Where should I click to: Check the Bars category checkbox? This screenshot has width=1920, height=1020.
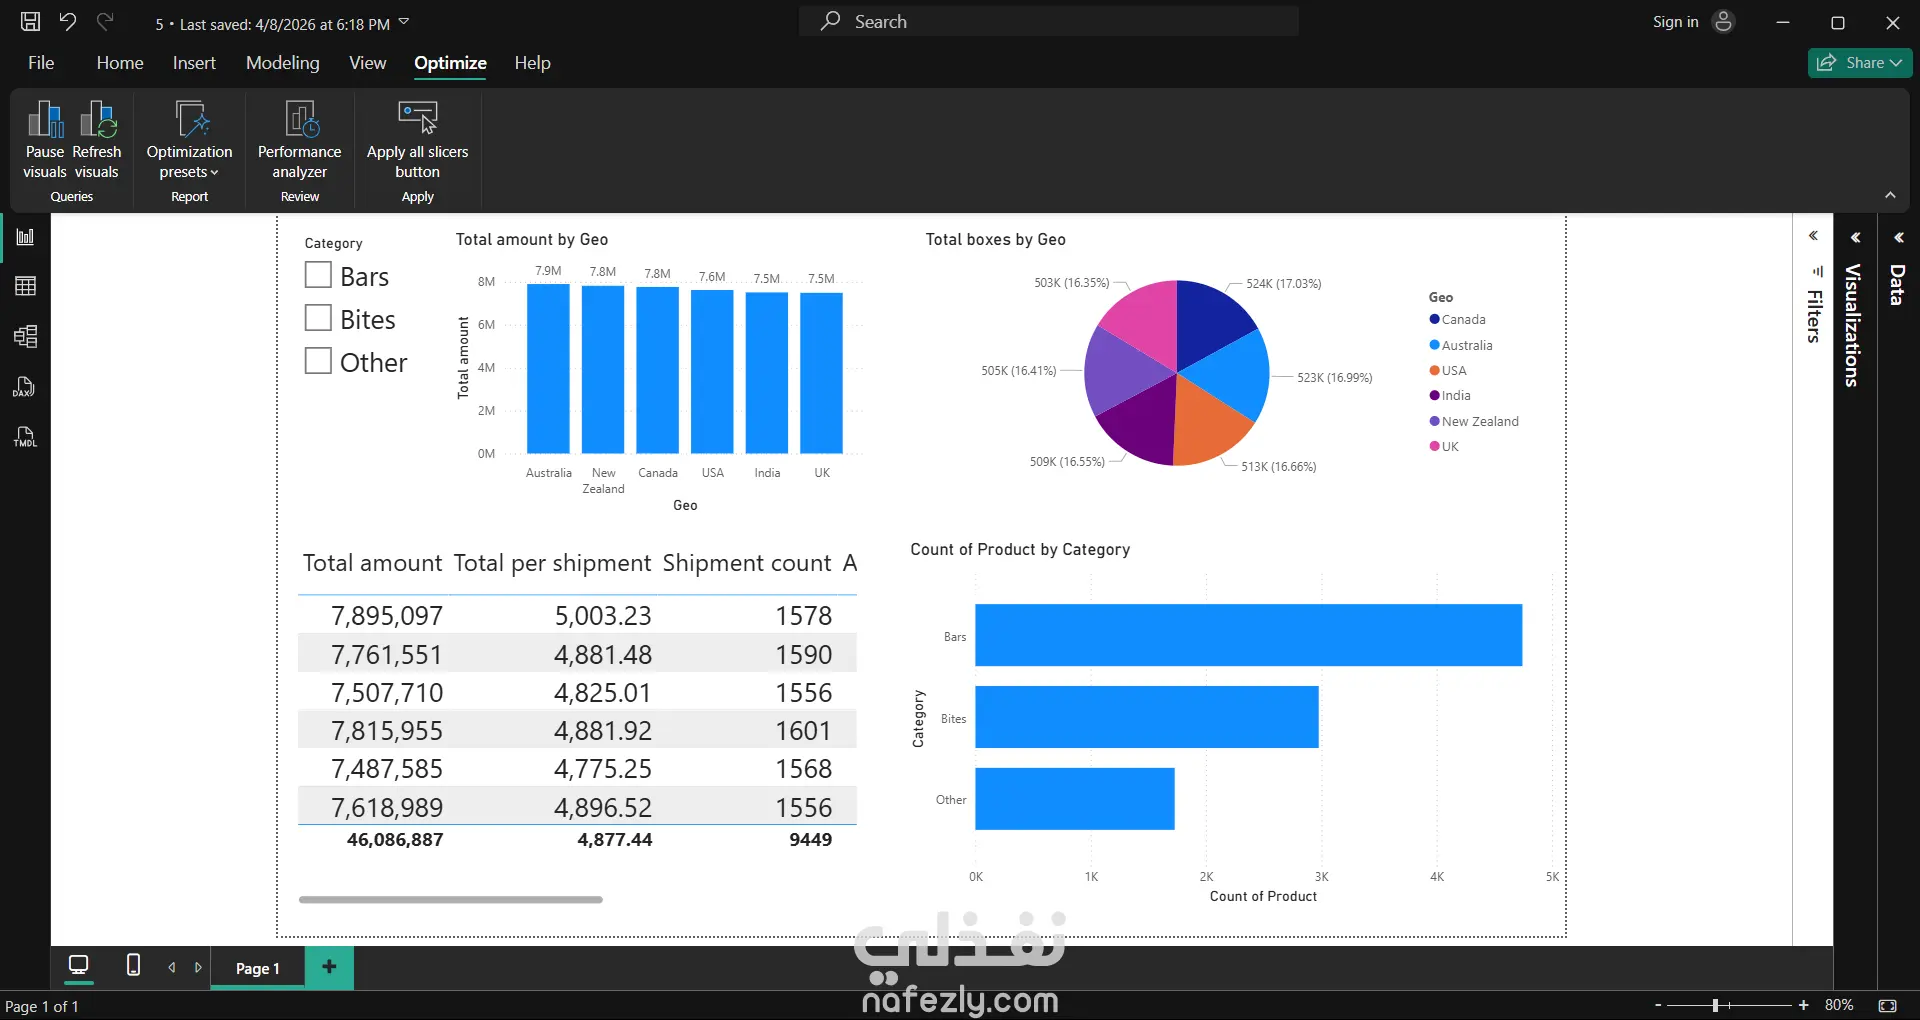point(318,275)
